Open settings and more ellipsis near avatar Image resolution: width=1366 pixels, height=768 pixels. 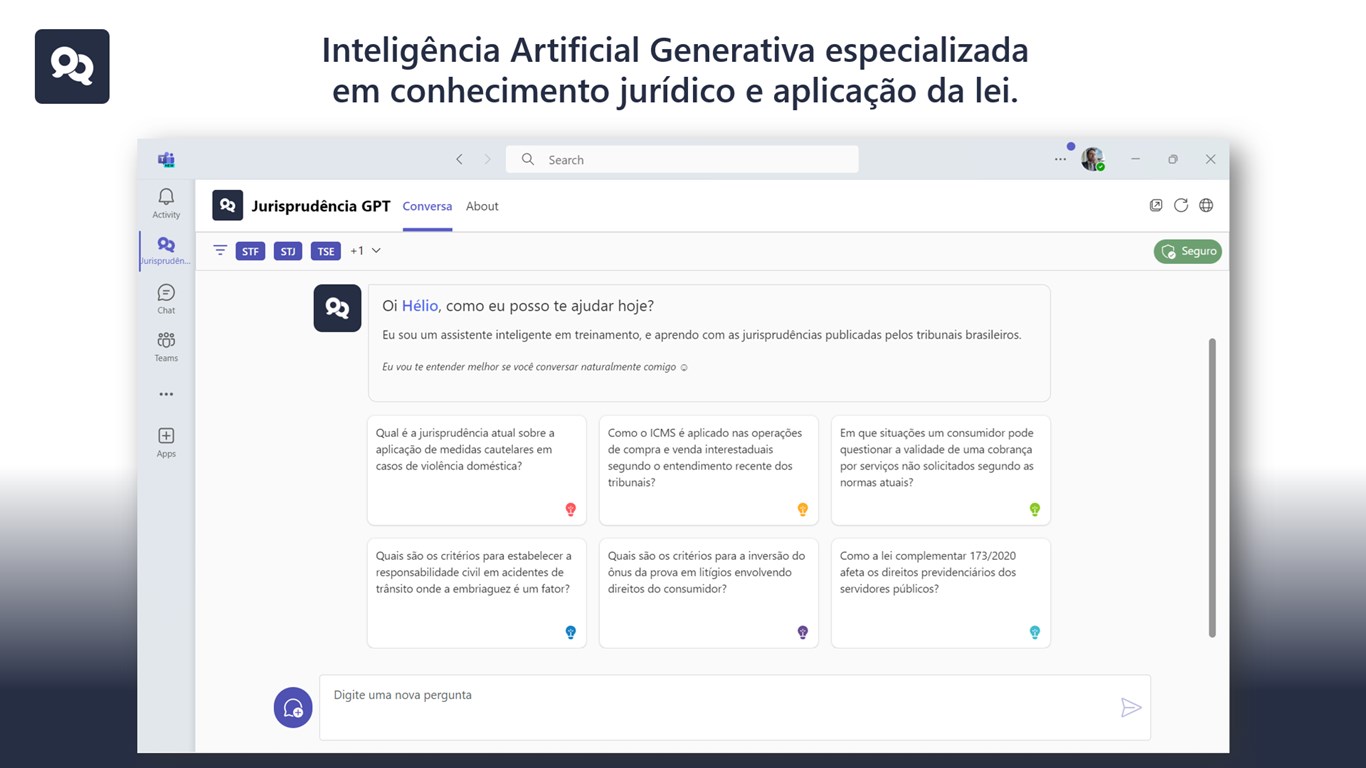1060,159
